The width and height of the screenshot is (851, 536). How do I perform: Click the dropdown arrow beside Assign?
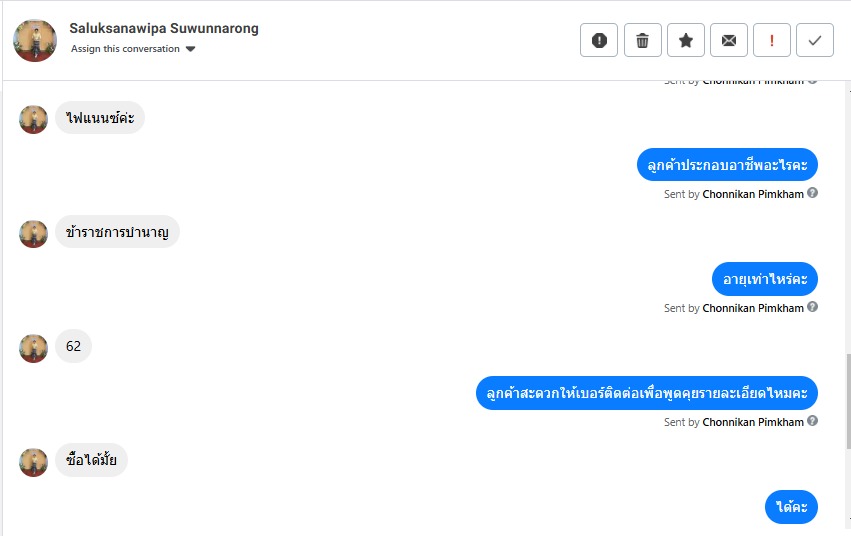191,49
